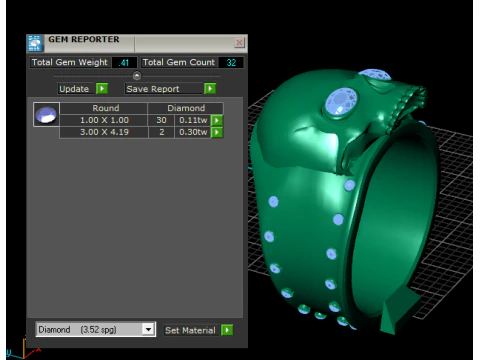
Task: Select the round gem thumbnail
Action: pyautogui.click(x=46, y=114)
